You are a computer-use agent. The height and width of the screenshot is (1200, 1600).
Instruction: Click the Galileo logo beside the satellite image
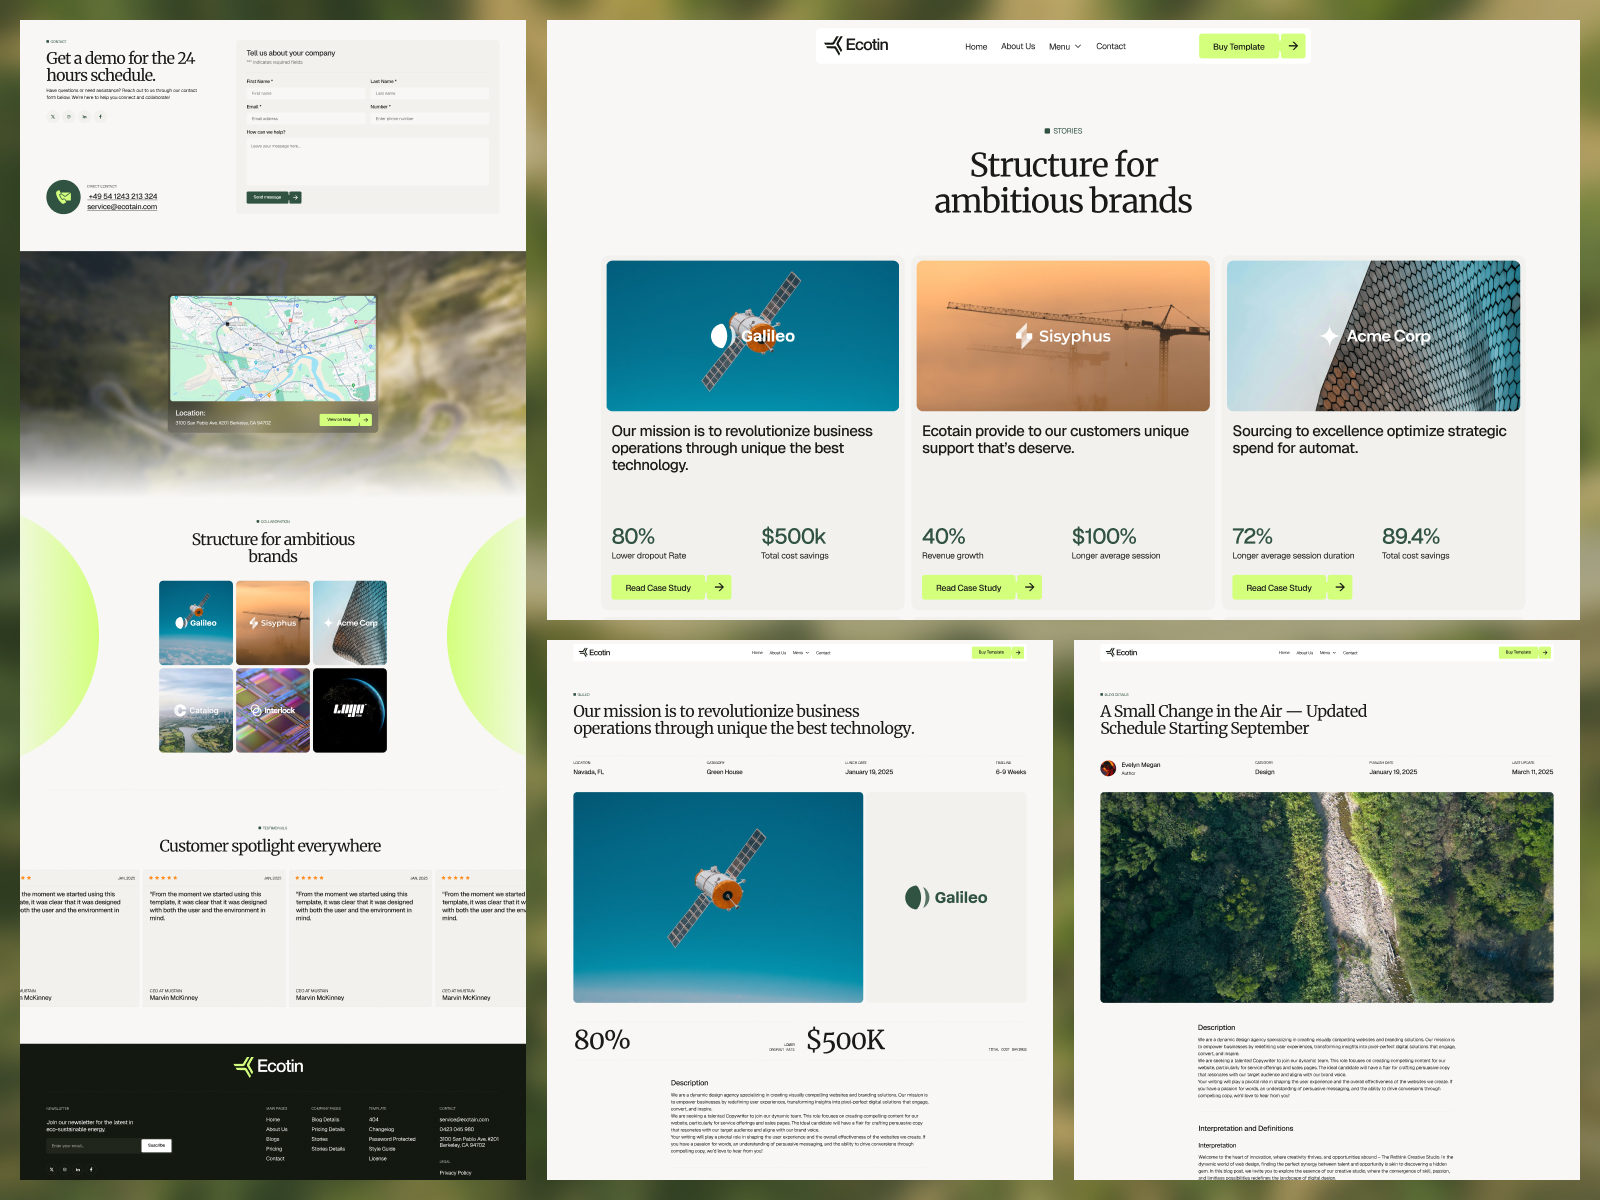coord(946,898)
